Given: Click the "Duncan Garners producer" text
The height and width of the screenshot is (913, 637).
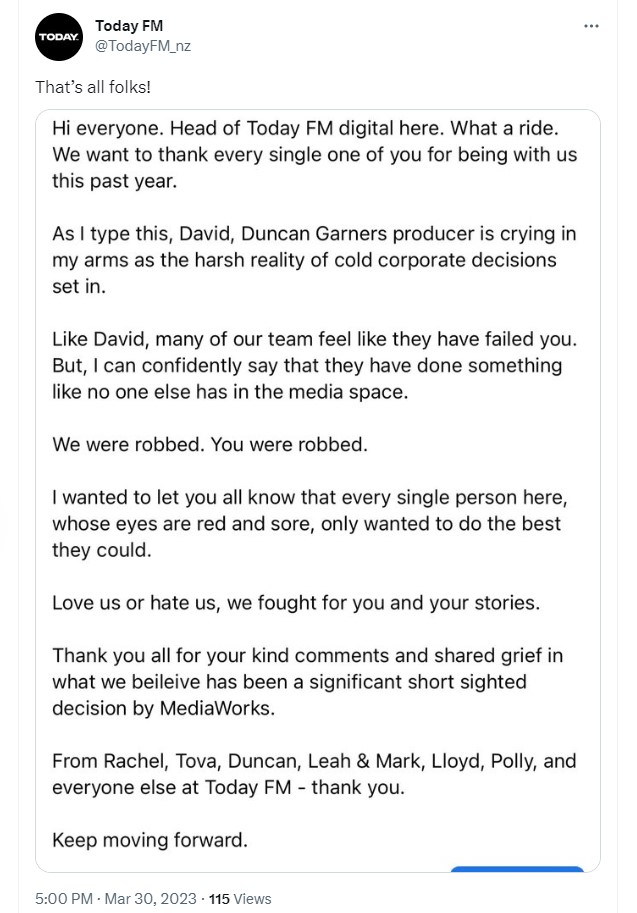Looking at the screenshot, I should pyautogui.click(x=350, y=234).
